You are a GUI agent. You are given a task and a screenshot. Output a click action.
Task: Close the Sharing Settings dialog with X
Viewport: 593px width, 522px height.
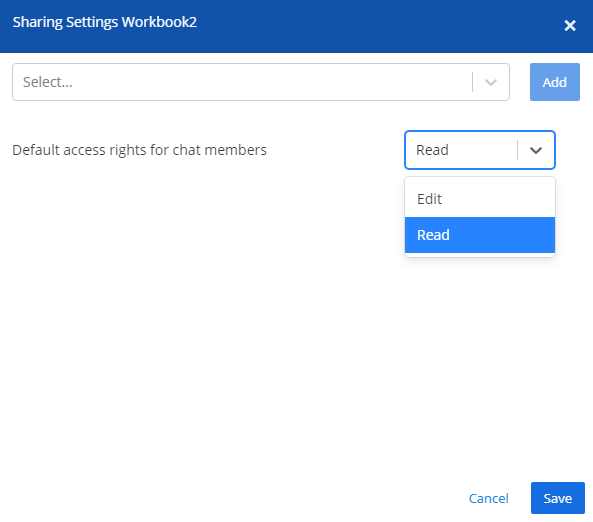(570, 26)
